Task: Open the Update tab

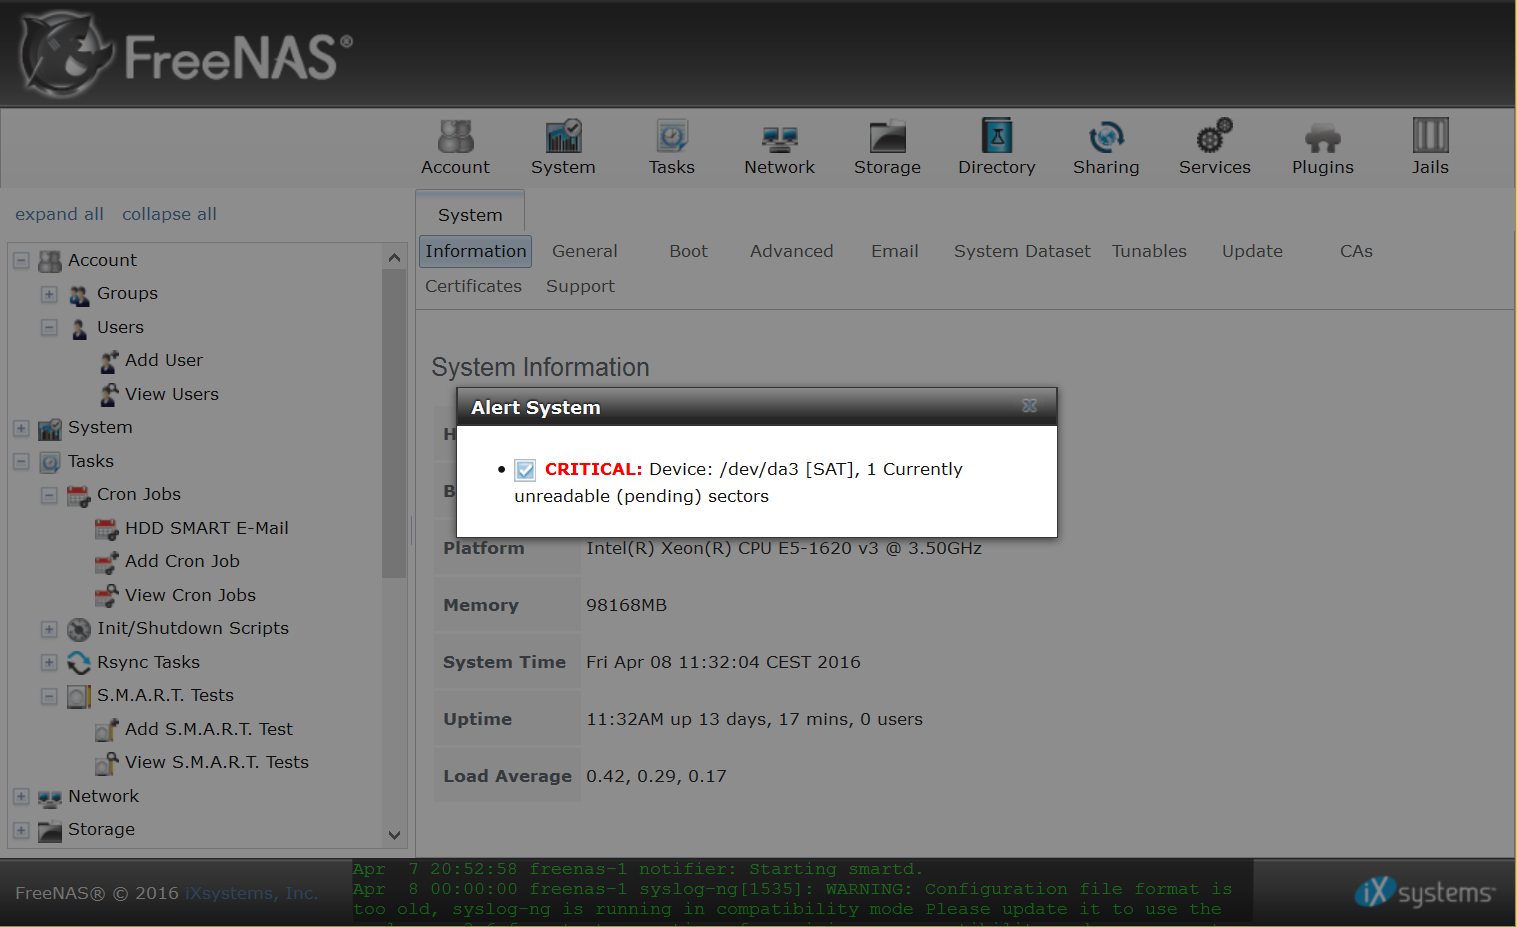Action: [1252, 251]
